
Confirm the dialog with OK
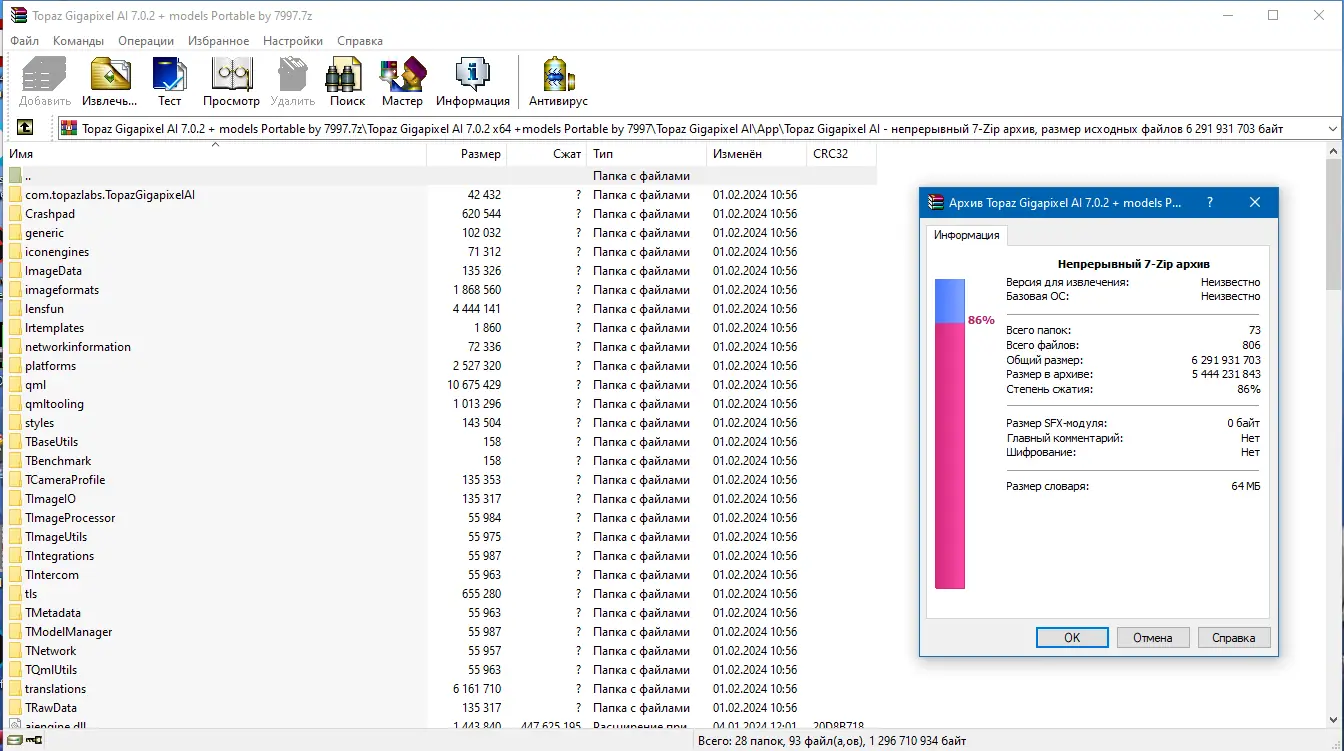pos(1072,637)
